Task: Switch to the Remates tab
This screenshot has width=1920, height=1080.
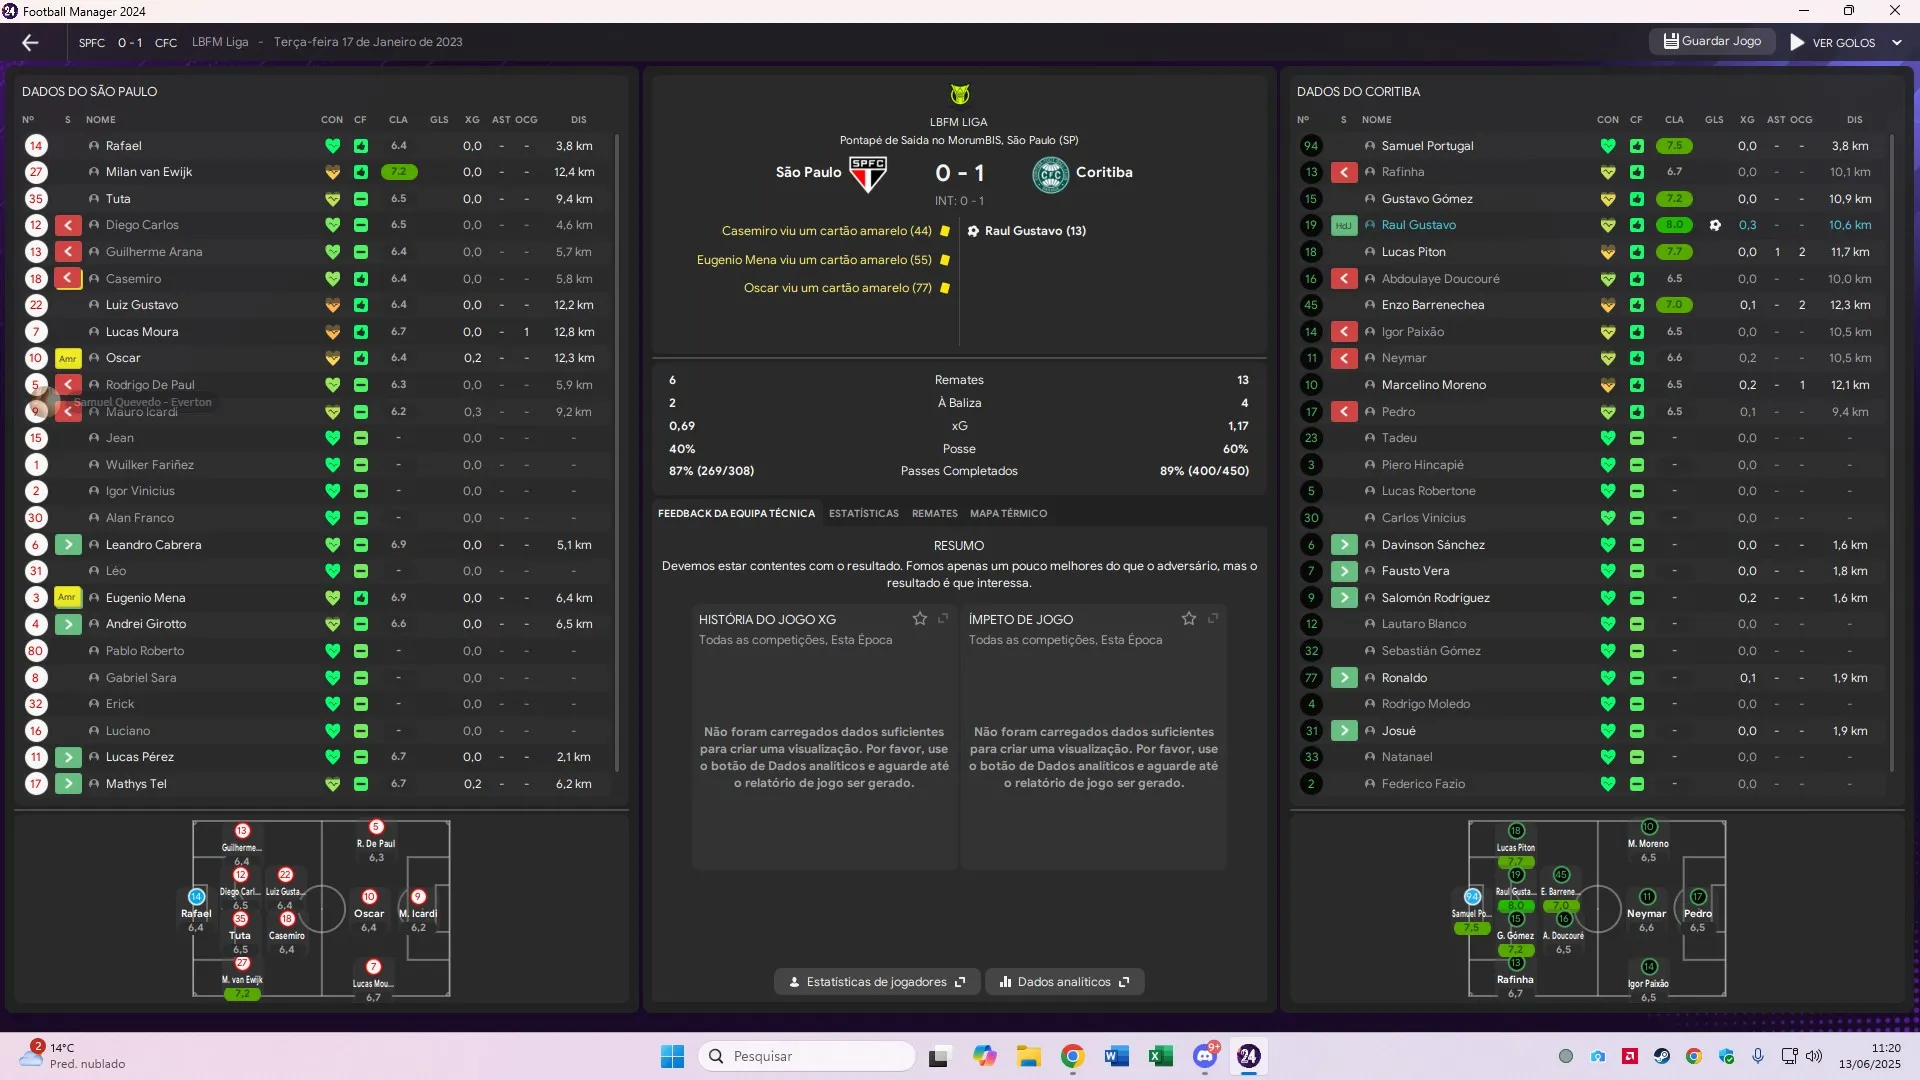Action: click(935, 513)
